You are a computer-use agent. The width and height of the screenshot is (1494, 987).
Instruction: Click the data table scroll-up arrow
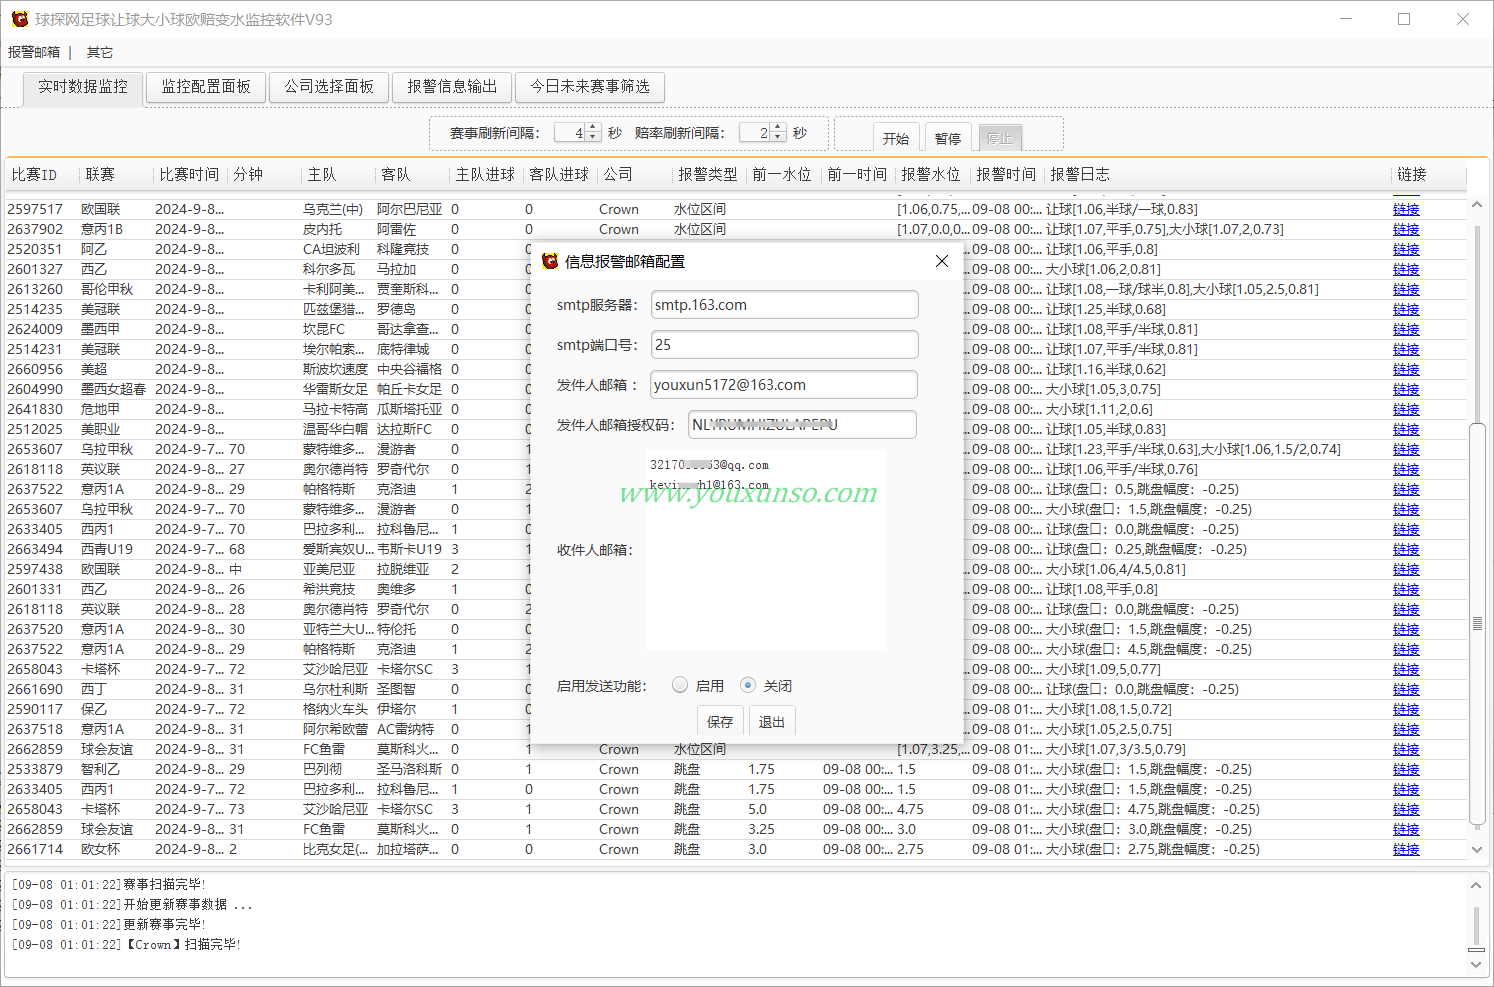click(x=1477, y=204)
